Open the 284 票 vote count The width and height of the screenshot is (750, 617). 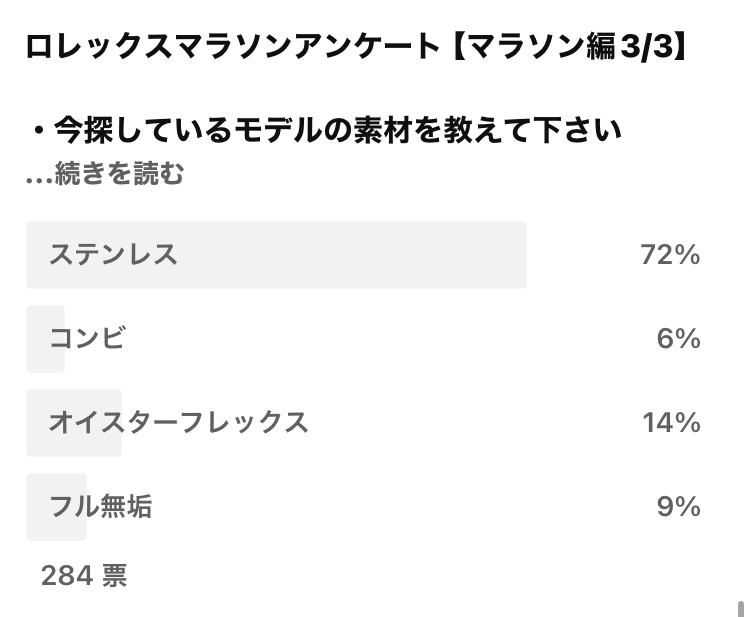pos(84,575)
